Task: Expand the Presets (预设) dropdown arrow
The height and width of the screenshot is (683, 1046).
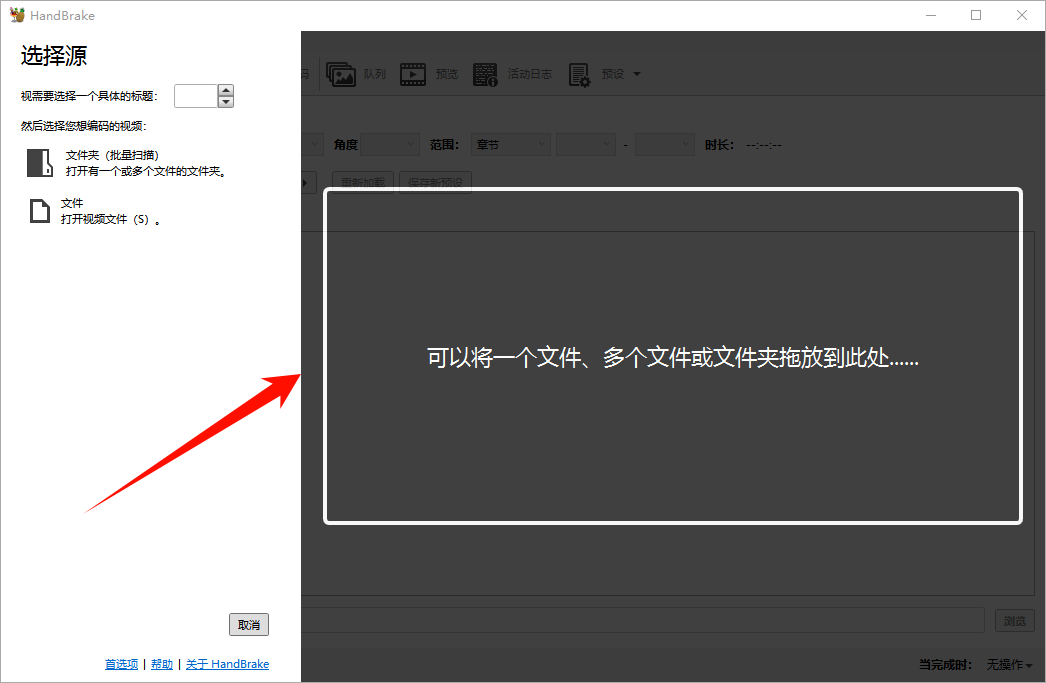Action: click(636, 74)
